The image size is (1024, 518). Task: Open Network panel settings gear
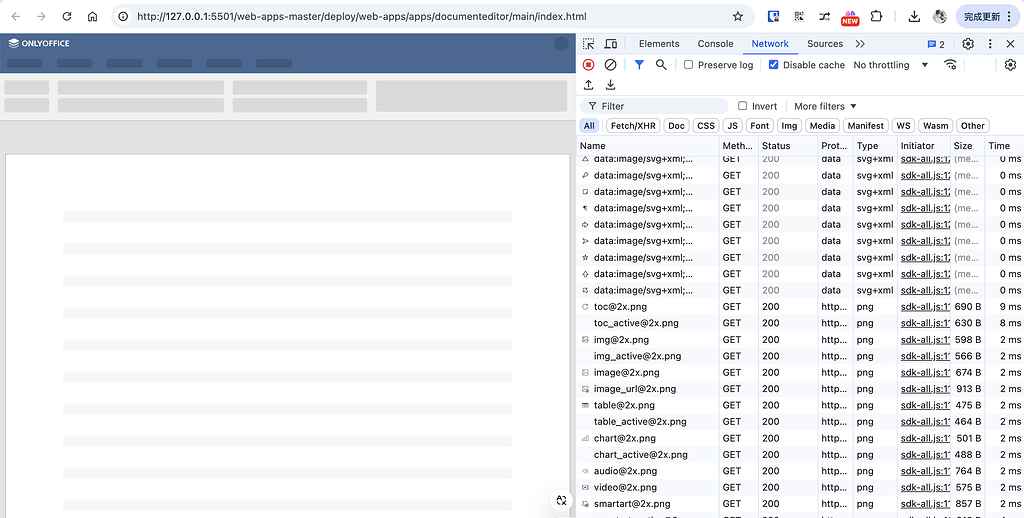pyautogui.click(x=1010, y=65)
